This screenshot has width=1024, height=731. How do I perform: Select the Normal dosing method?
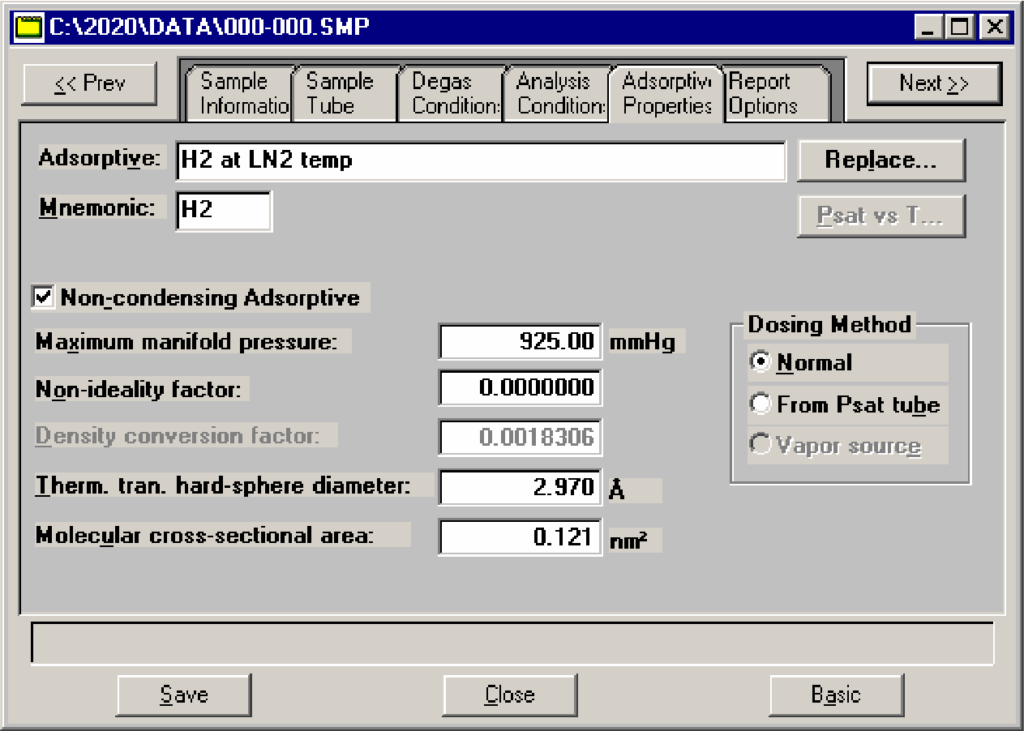tap(761, 363)
